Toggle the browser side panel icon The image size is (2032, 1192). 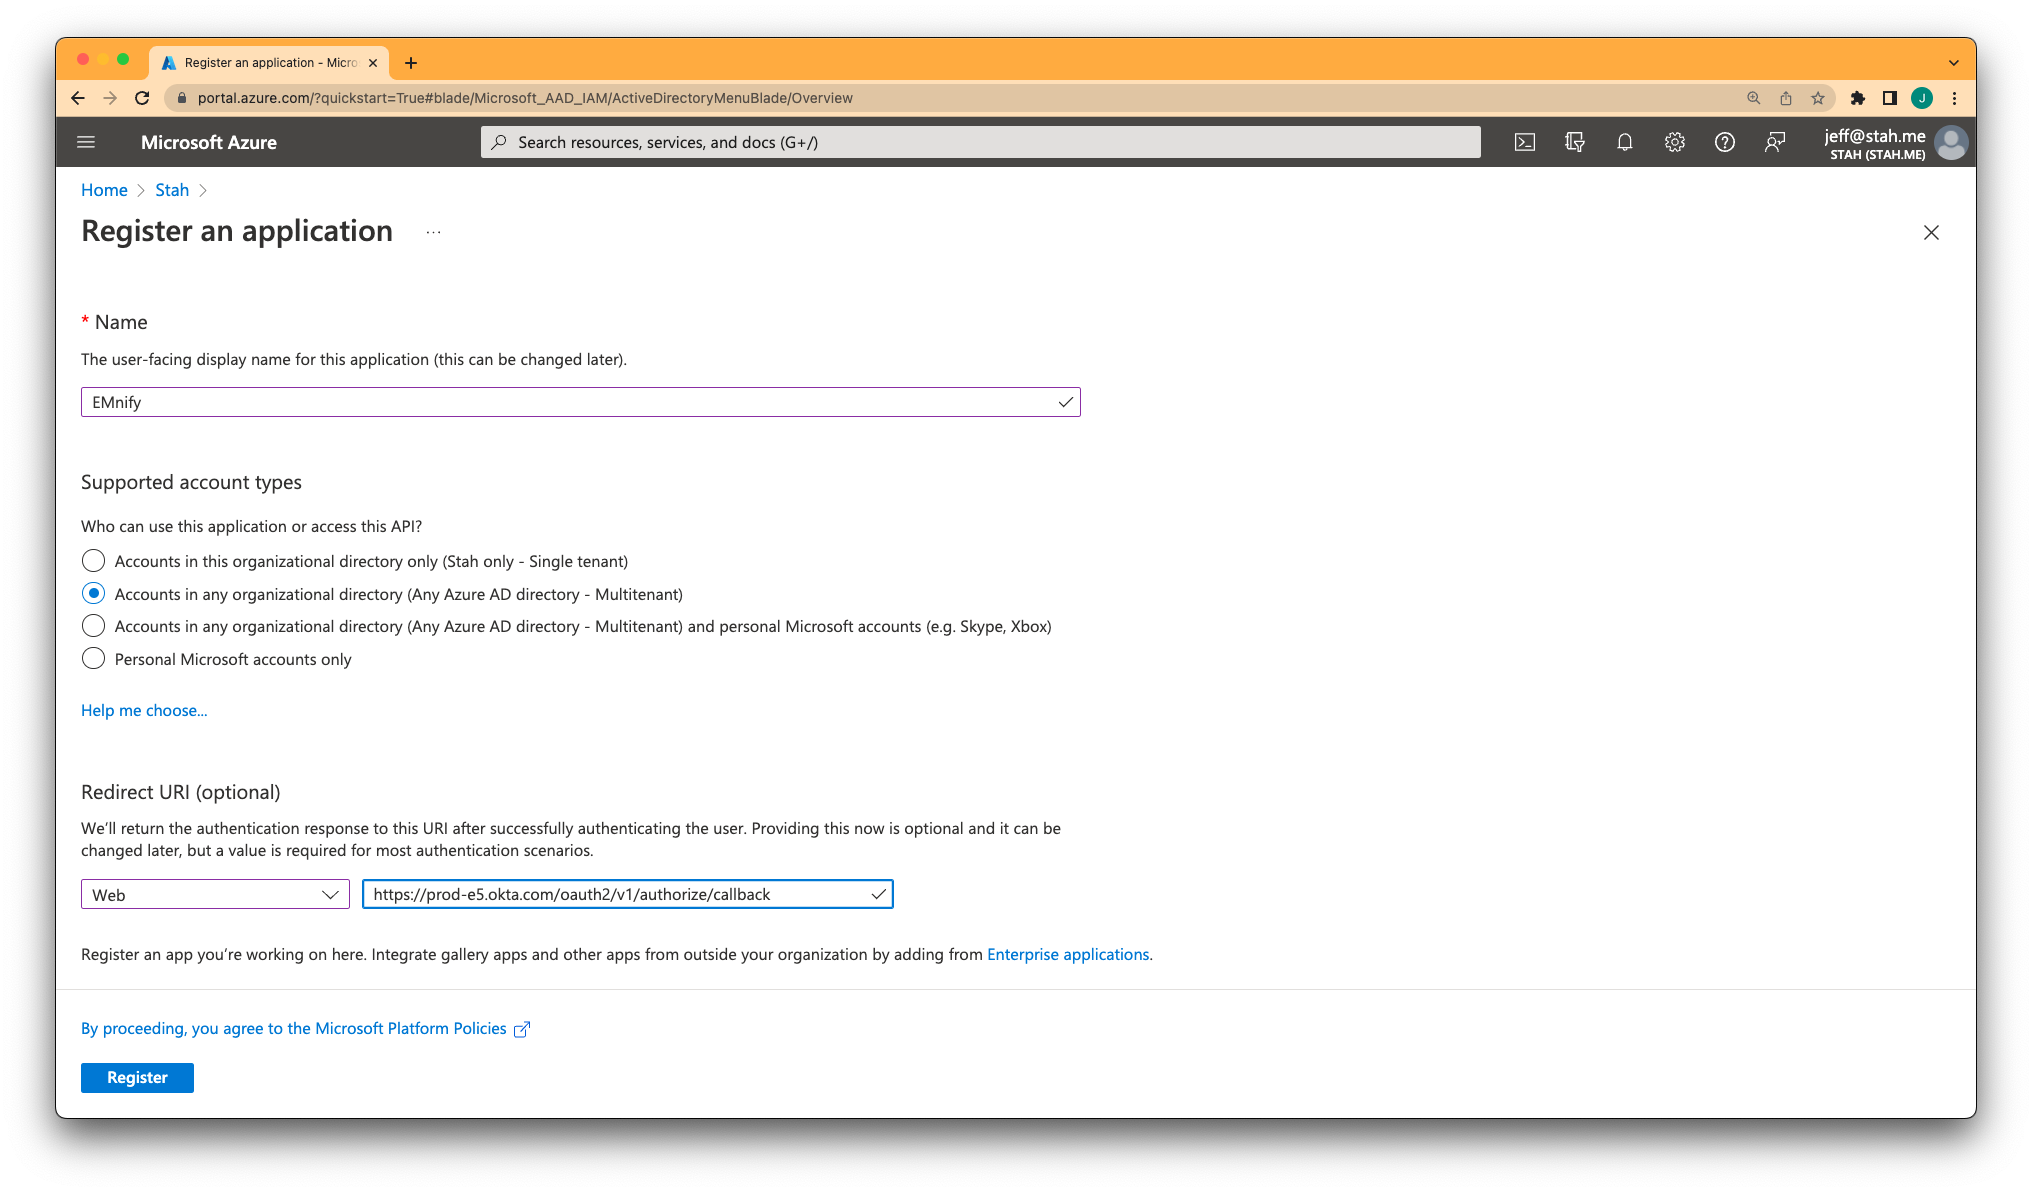click(x=1890, y=98)
